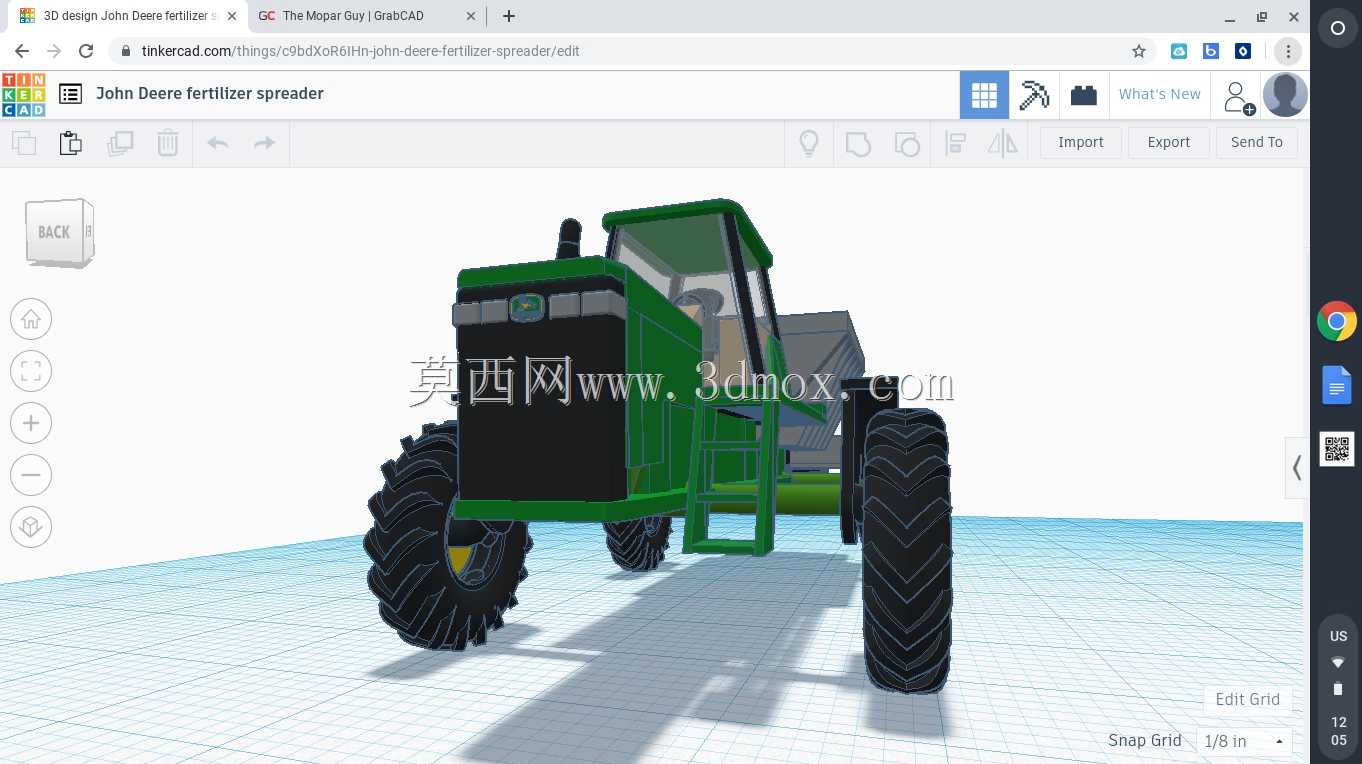Go forward in the browser

pyautogui.click(x=54, y=51)
